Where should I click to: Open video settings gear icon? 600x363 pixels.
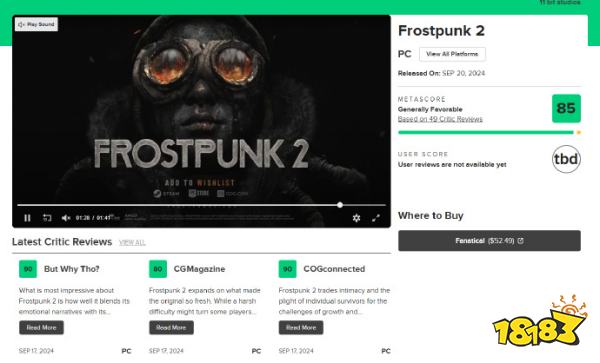pos(356,218)
